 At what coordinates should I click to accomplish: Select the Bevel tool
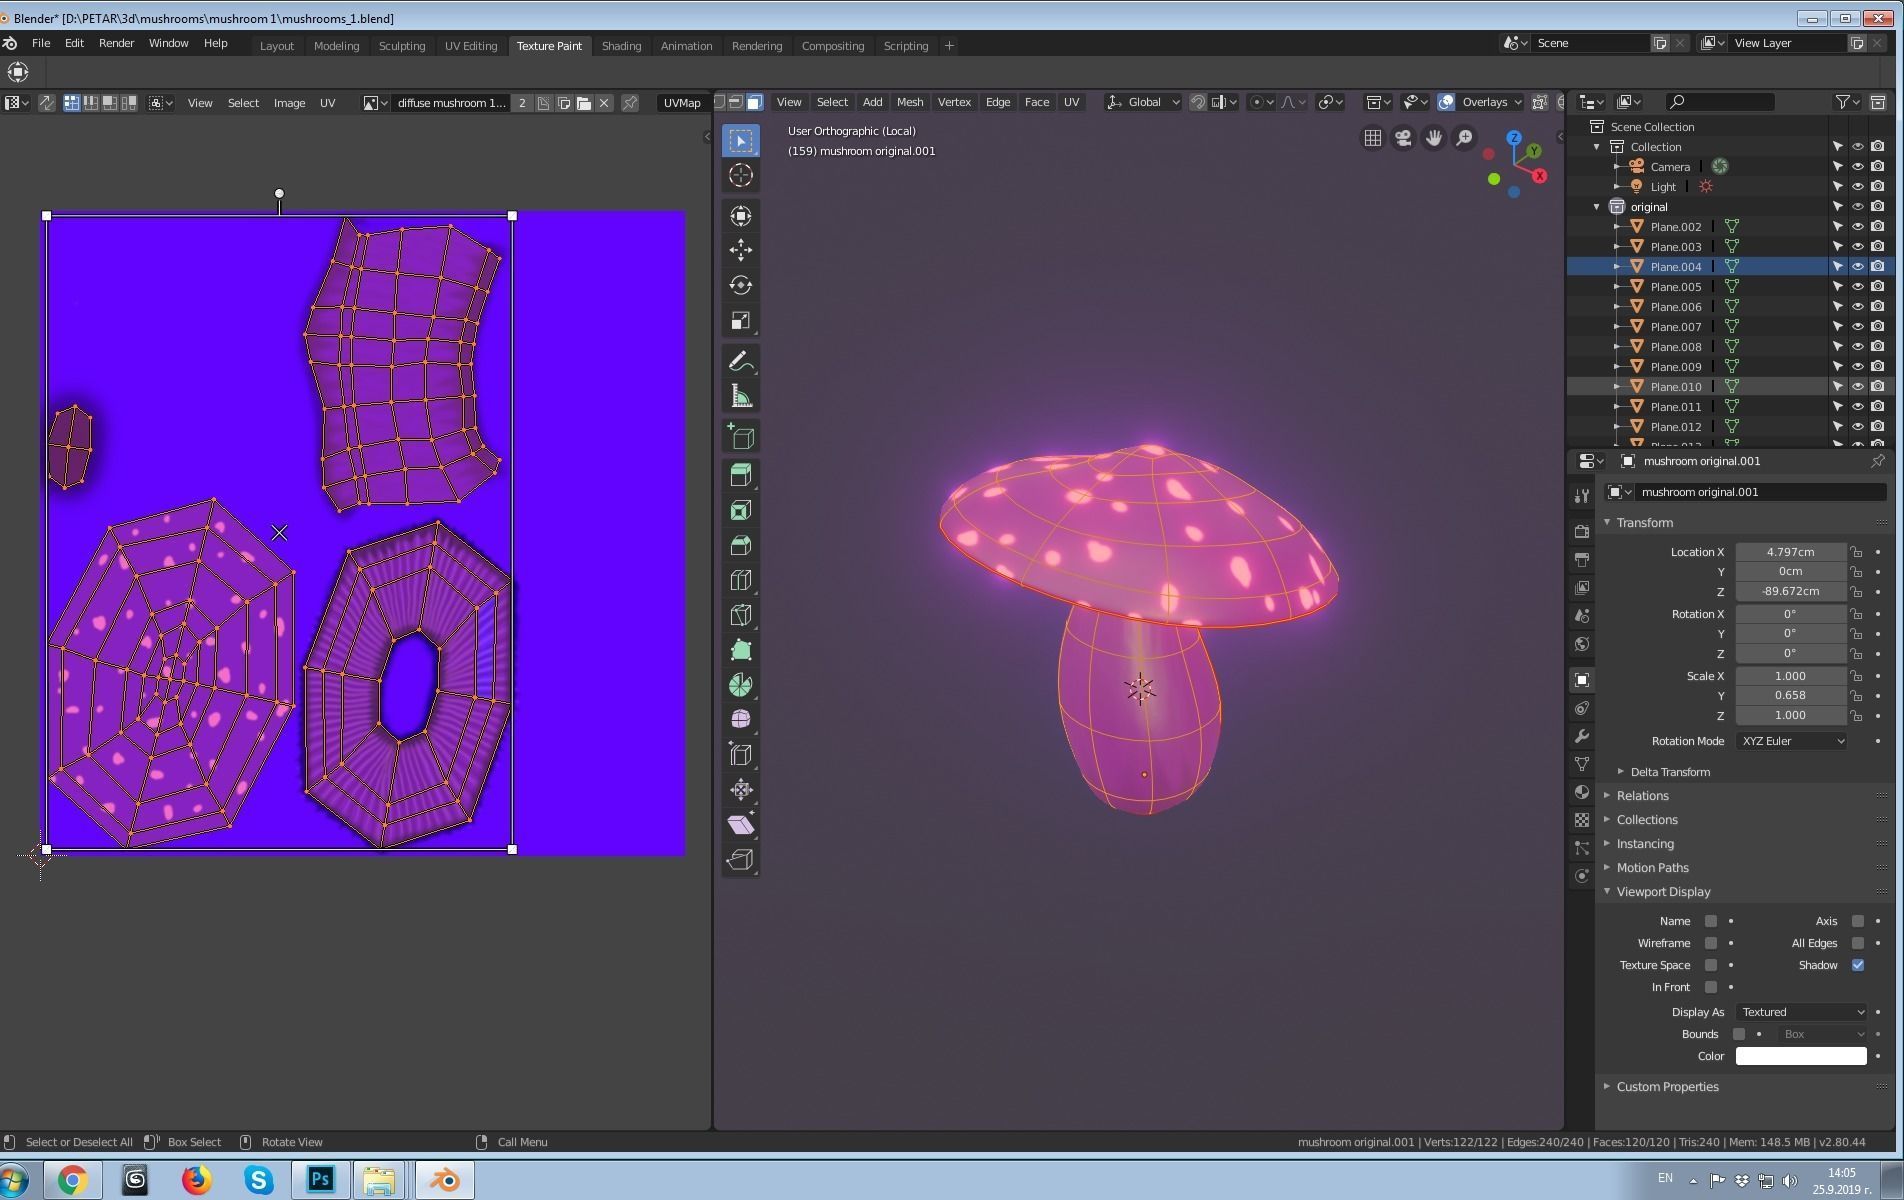741,546
